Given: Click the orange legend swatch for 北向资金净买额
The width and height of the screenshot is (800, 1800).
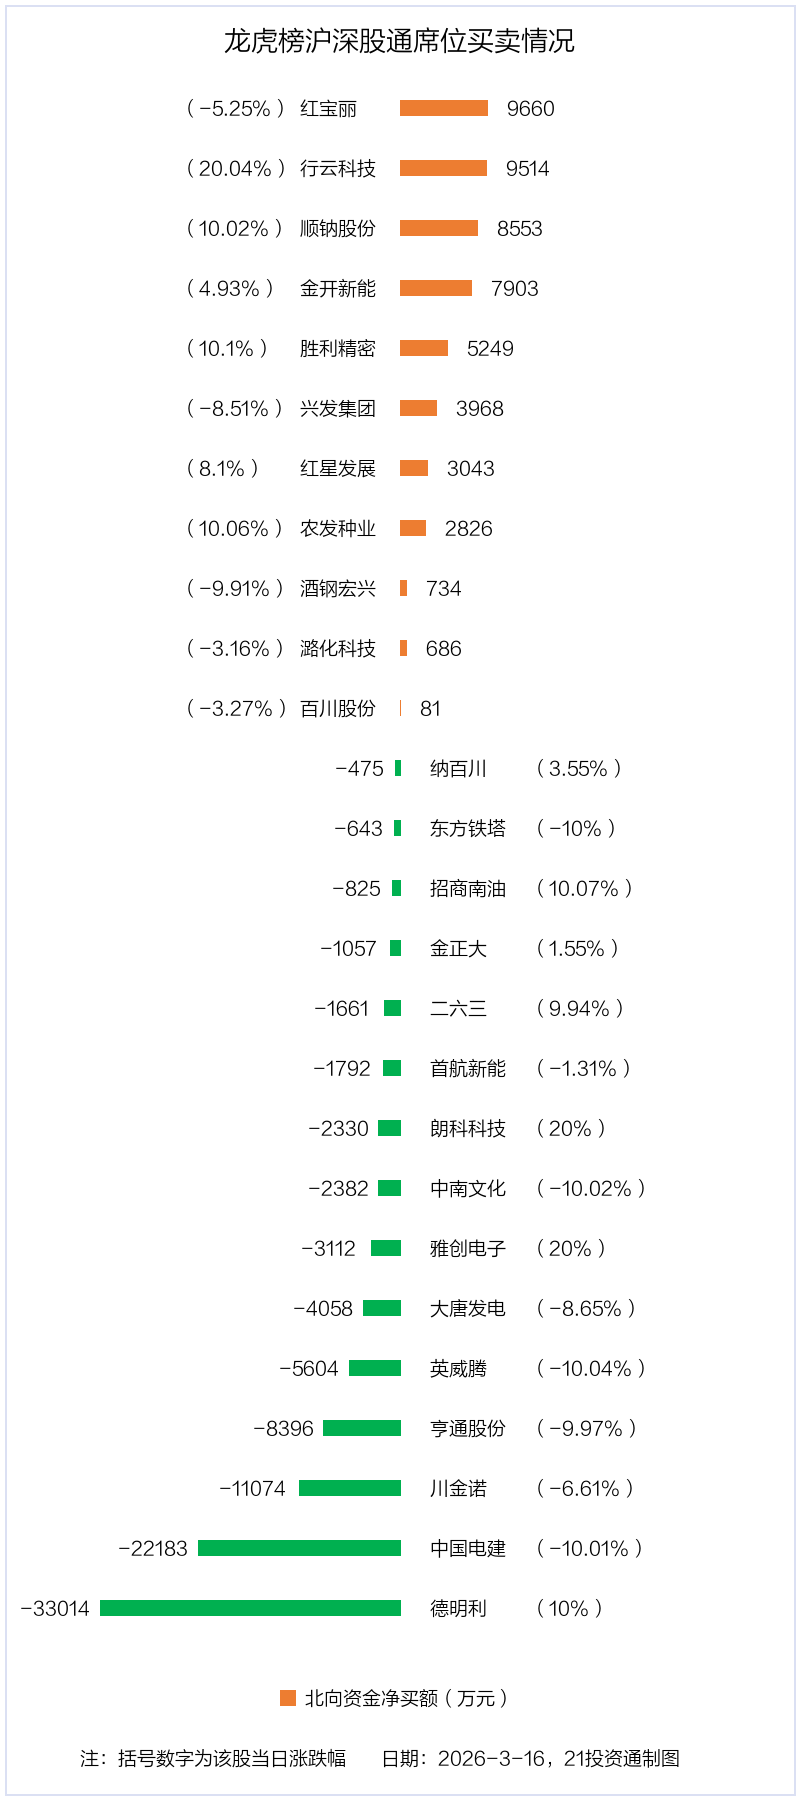Looking at the screenshot, I should [x=288, y=1698].
